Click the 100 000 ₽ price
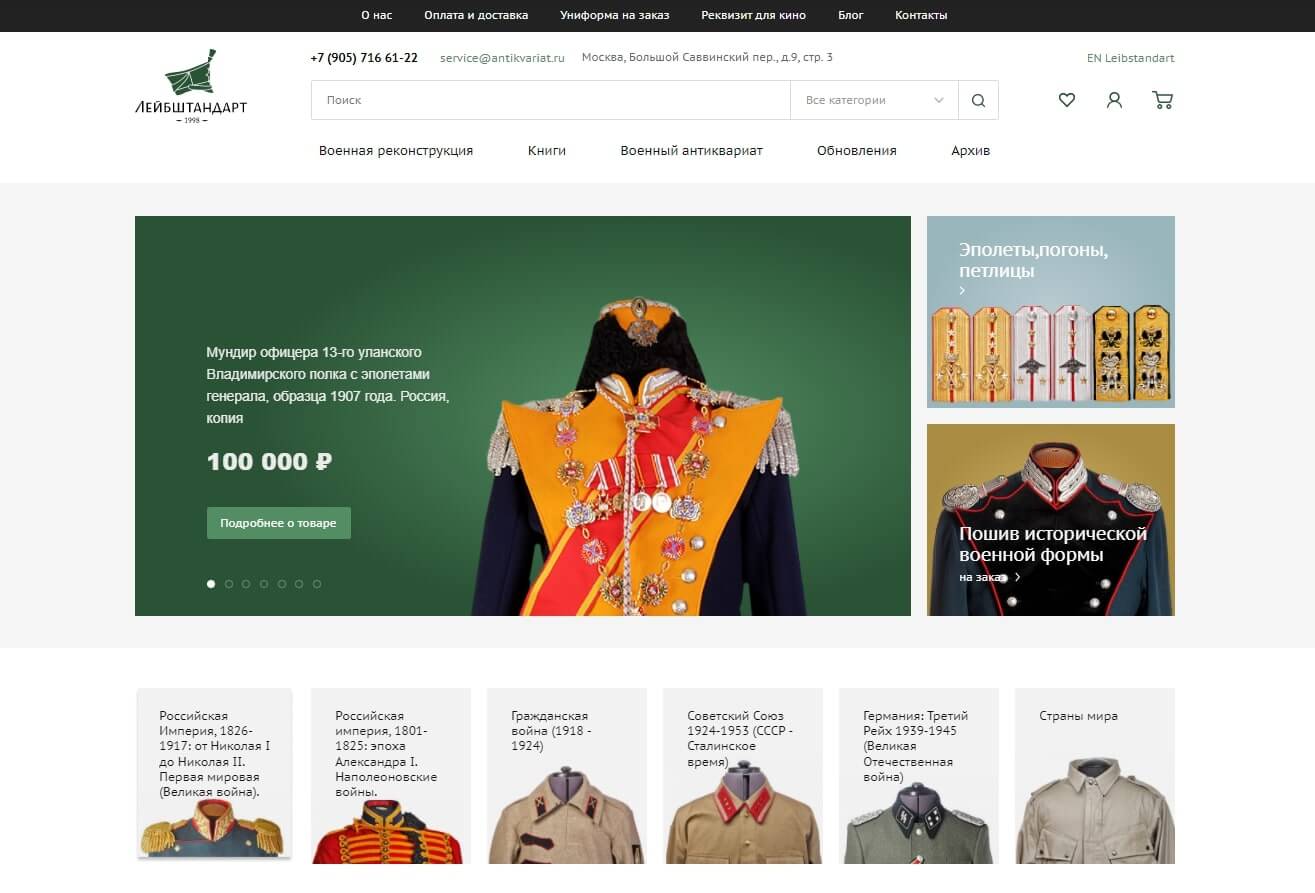The height and width of the screenshot is (893, 1315). 269,462
